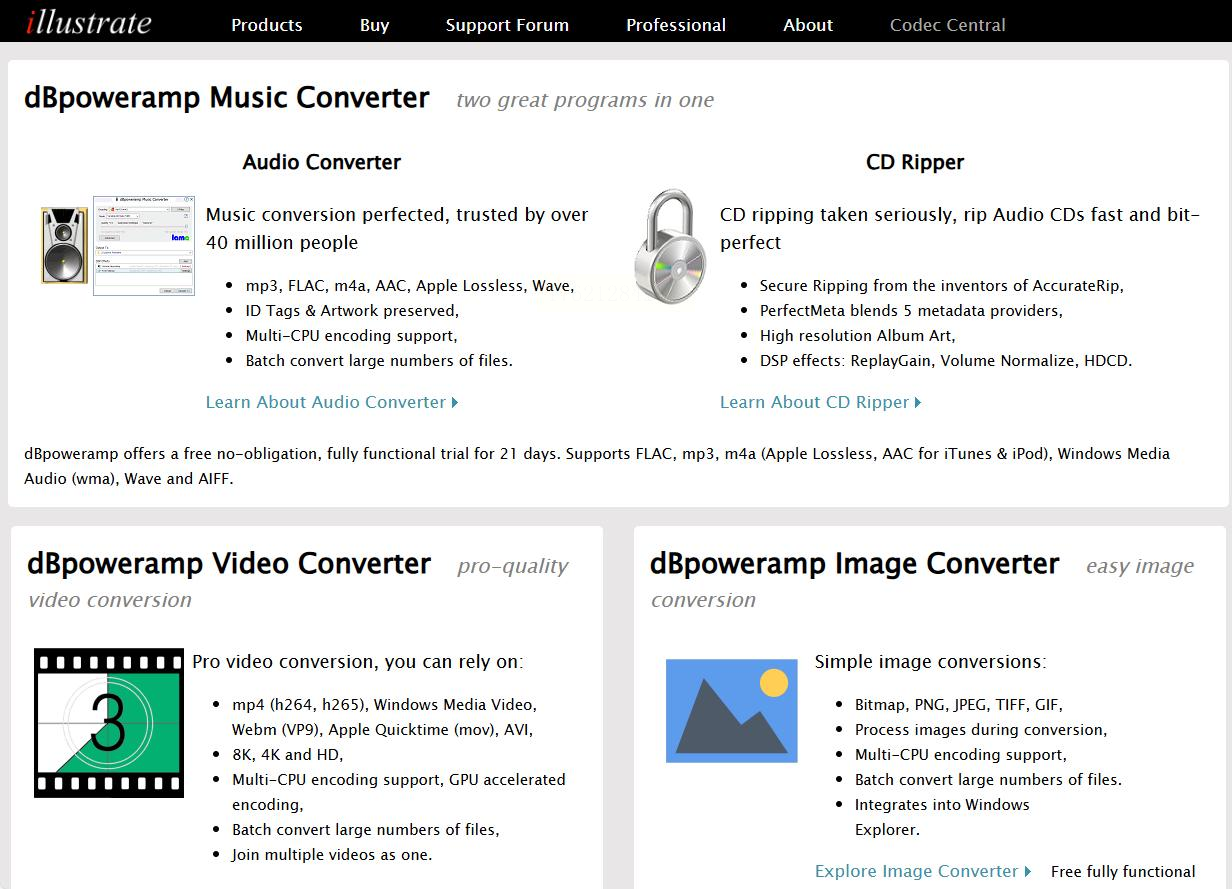Open the About menu item

click(x=808, y=25)
